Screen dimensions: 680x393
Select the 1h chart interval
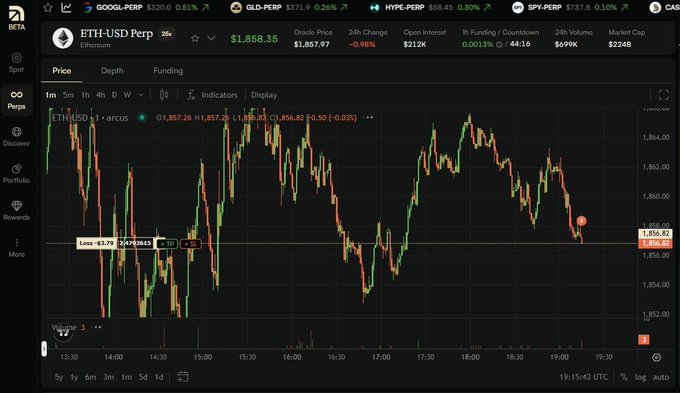pos(85,95)
